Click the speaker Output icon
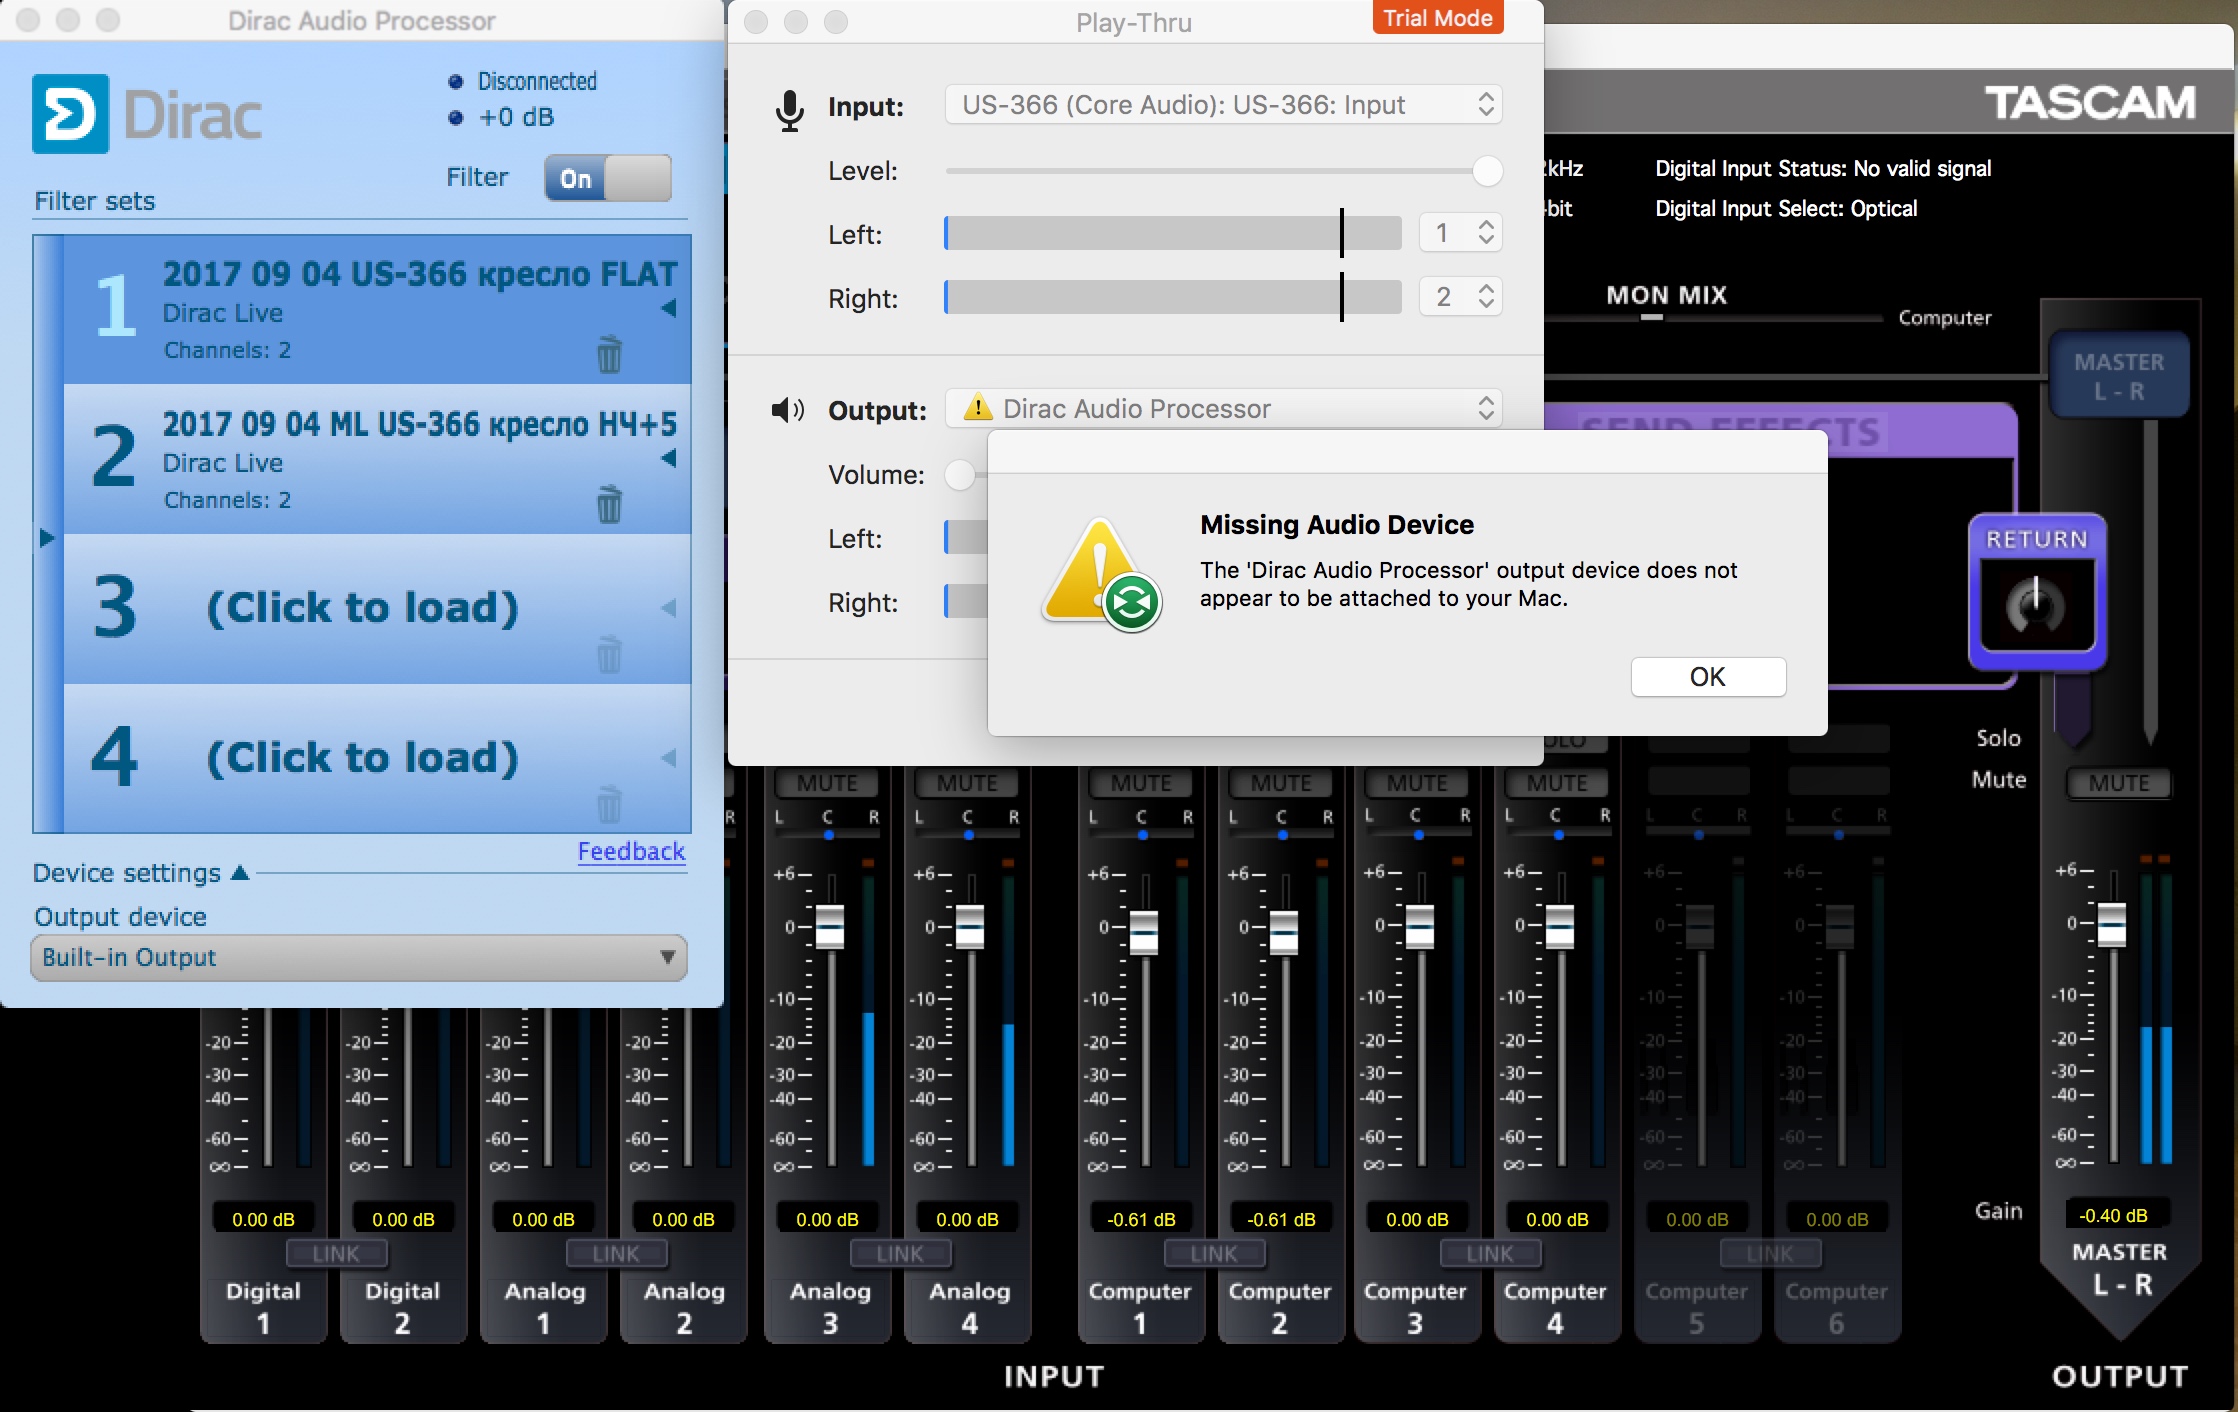This screenshot has height=1412, width=2238. 788,410
